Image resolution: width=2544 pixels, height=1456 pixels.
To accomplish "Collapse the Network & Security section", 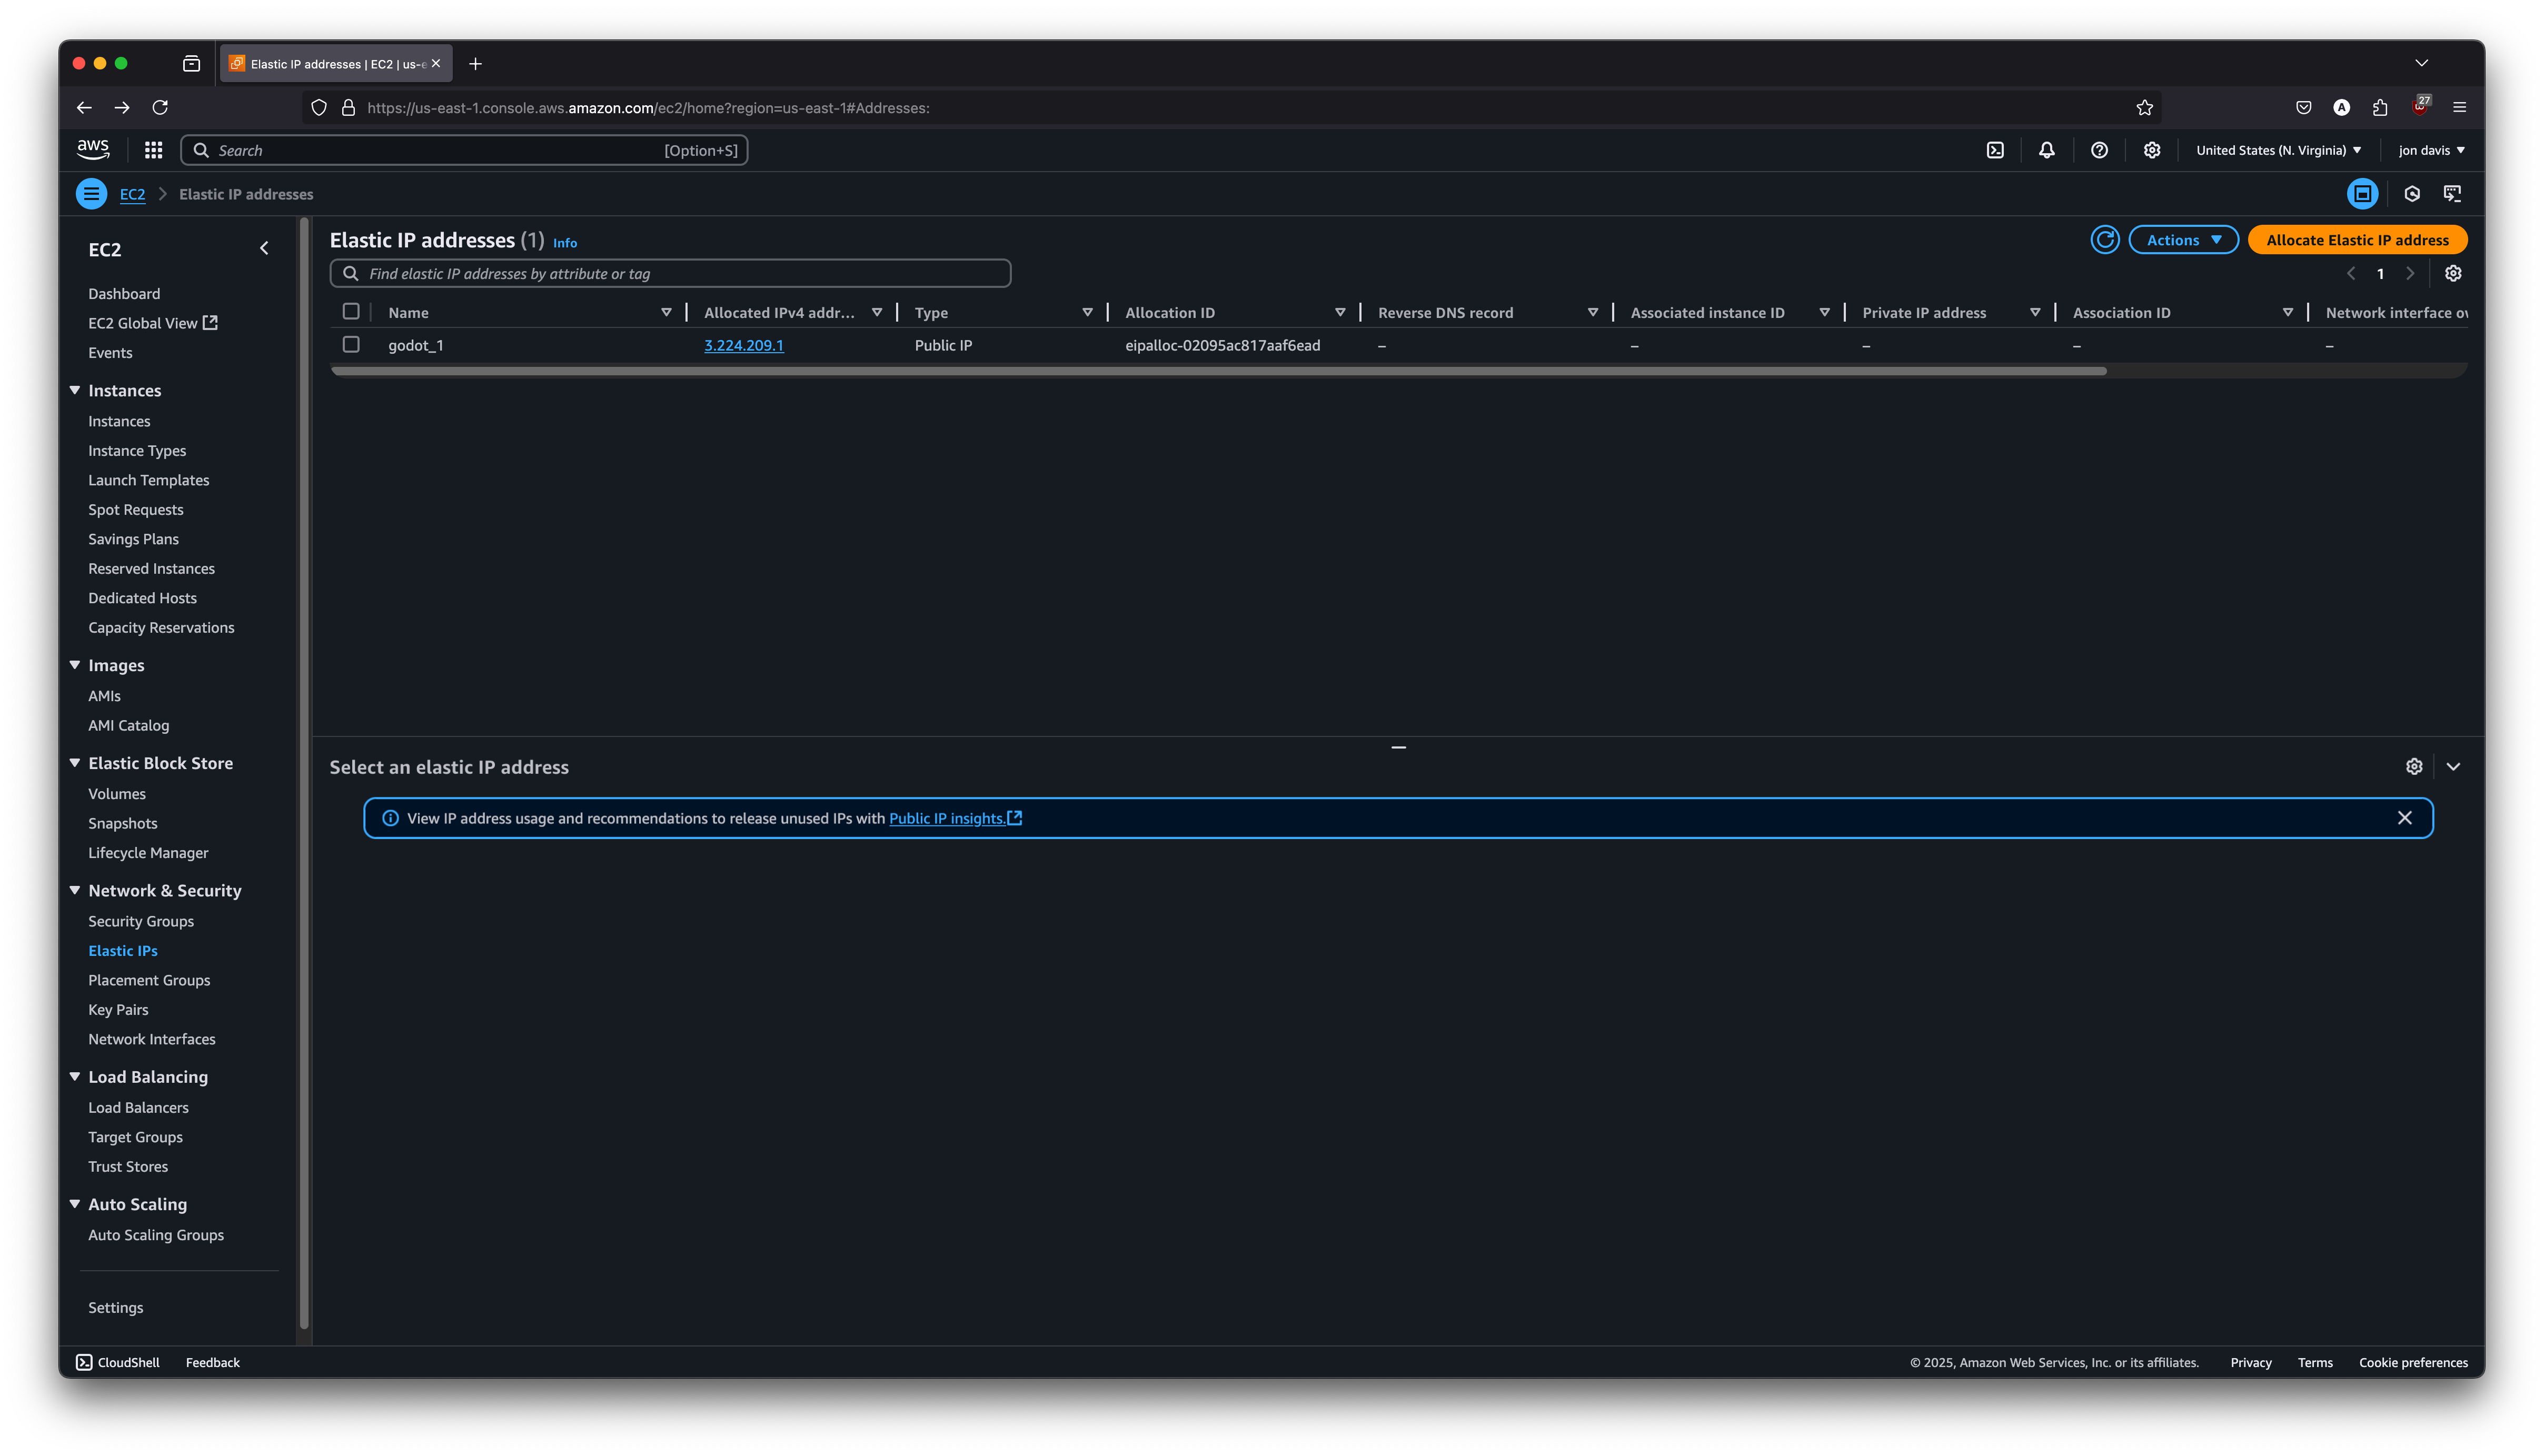I will click(x=75, y=890).
